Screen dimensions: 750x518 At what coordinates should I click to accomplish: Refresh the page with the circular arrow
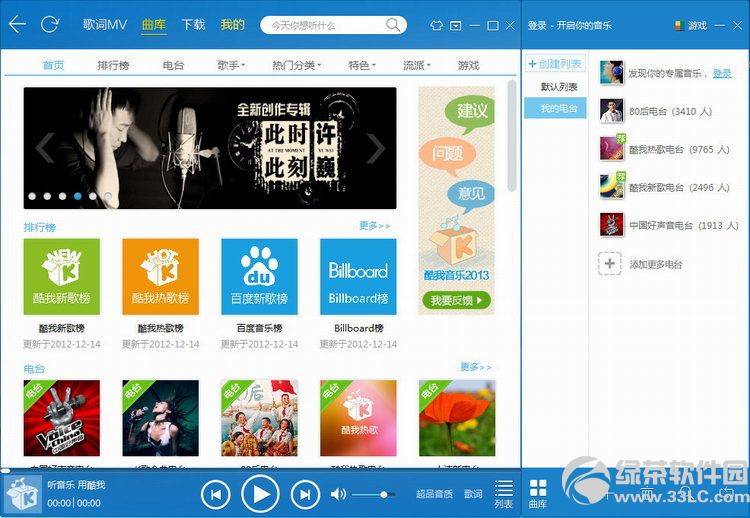tap(50, 24)
